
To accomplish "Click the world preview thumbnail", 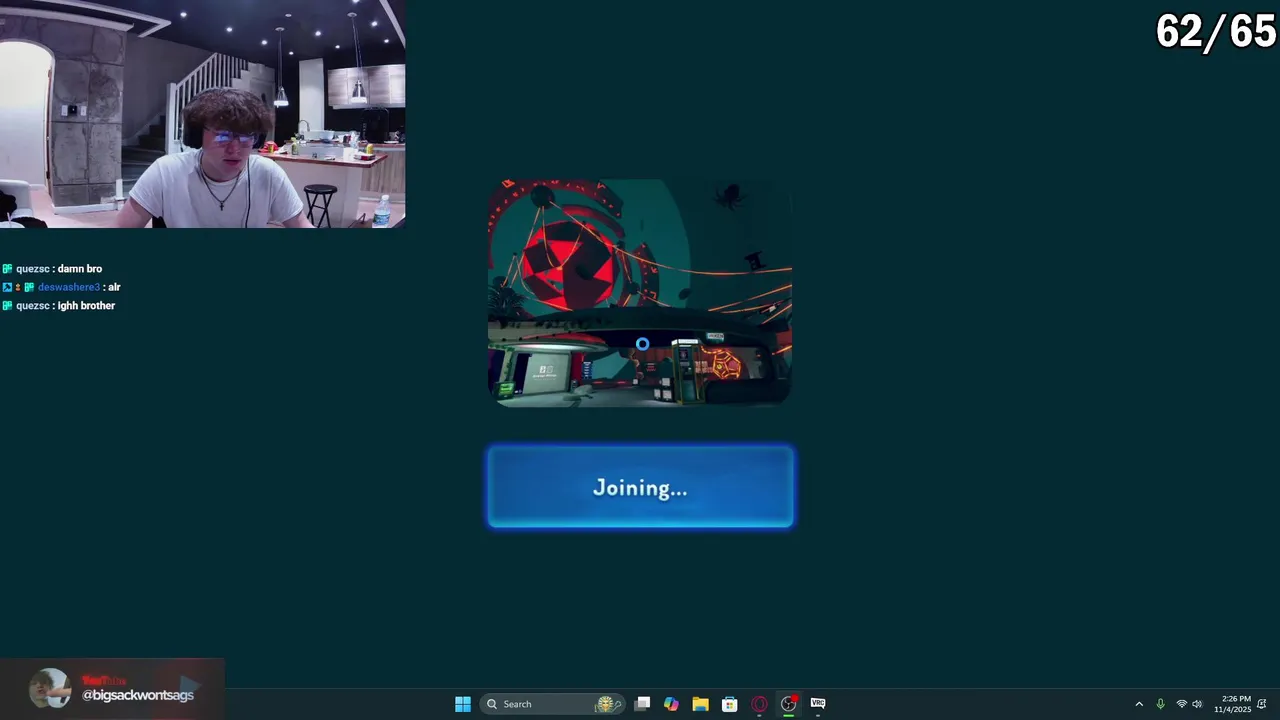I will pyautogui.click(x=640, y=293).
